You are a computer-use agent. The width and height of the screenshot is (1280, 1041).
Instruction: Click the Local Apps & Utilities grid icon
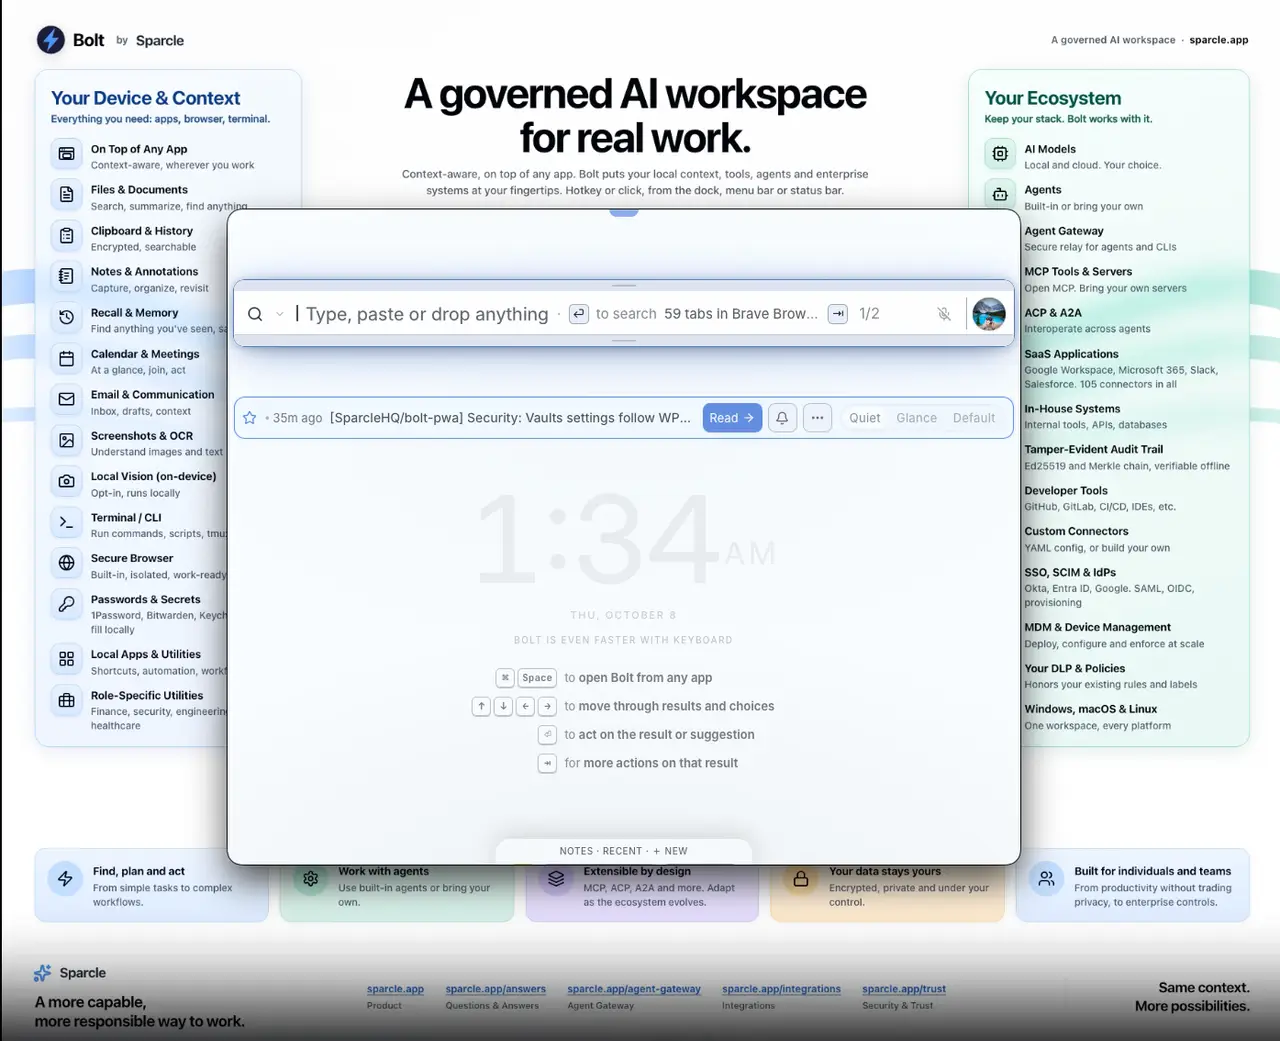point(67,659)
